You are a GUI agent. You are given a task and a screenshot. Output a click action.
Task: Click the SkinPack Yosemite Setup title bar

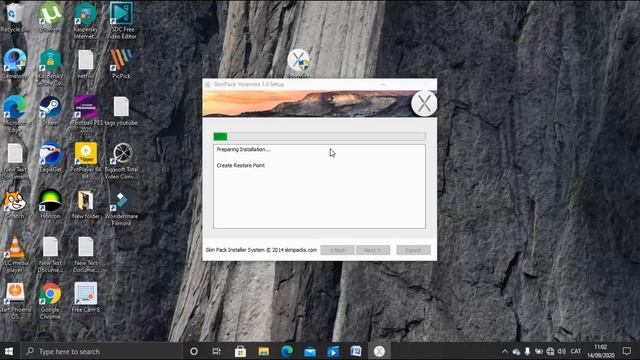(x=319, y=84)
